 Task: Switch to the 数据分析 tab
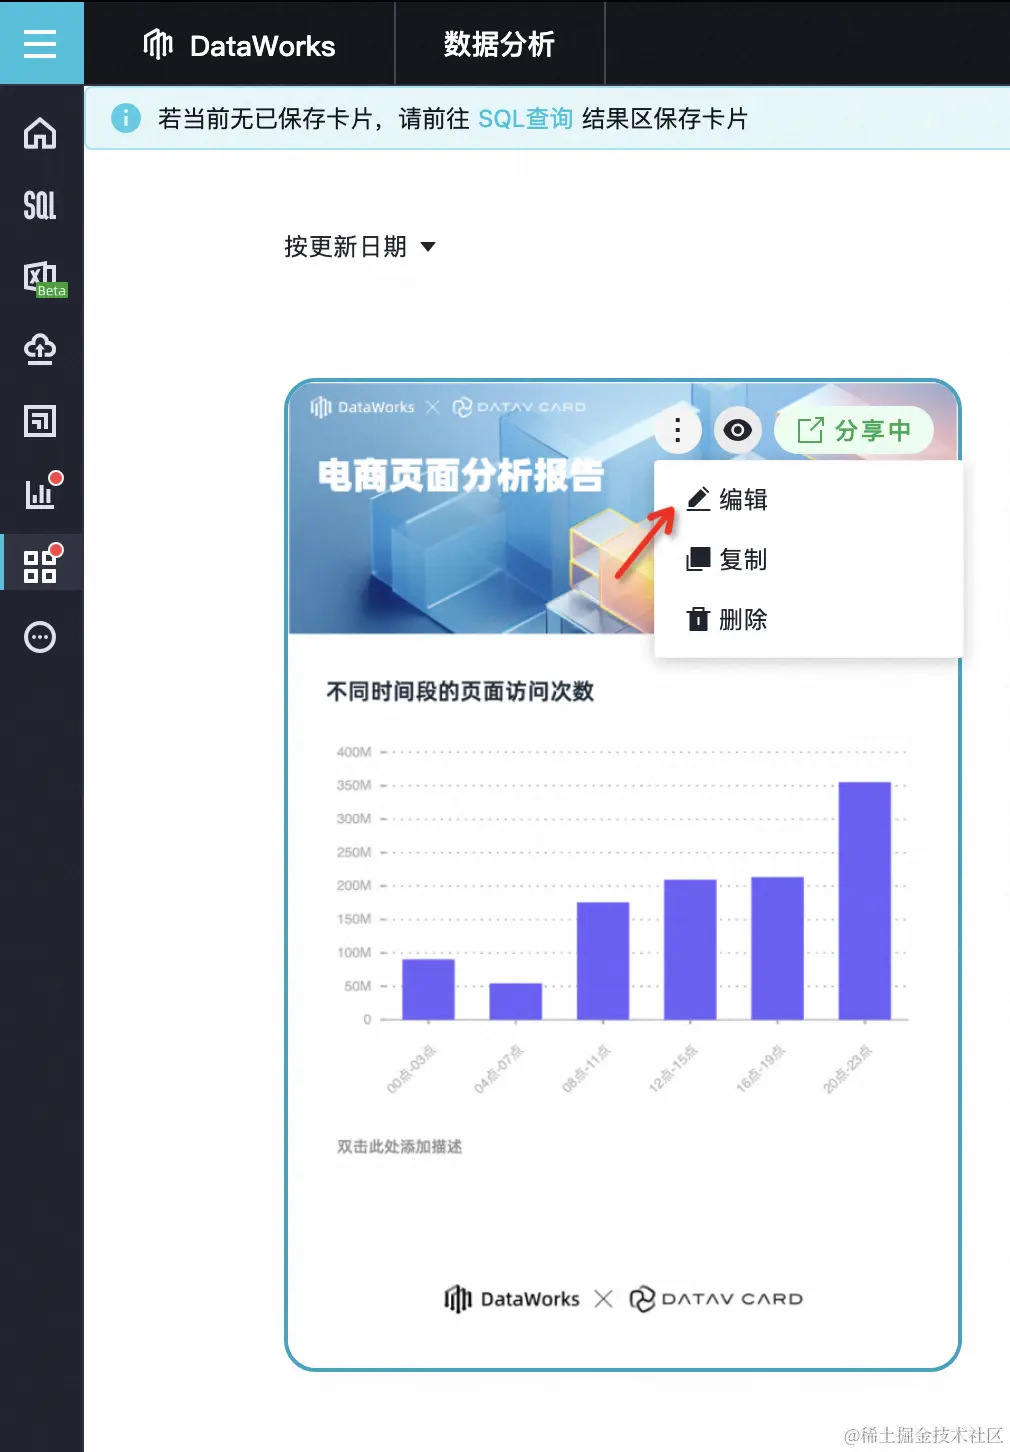[x=499, y=44]
